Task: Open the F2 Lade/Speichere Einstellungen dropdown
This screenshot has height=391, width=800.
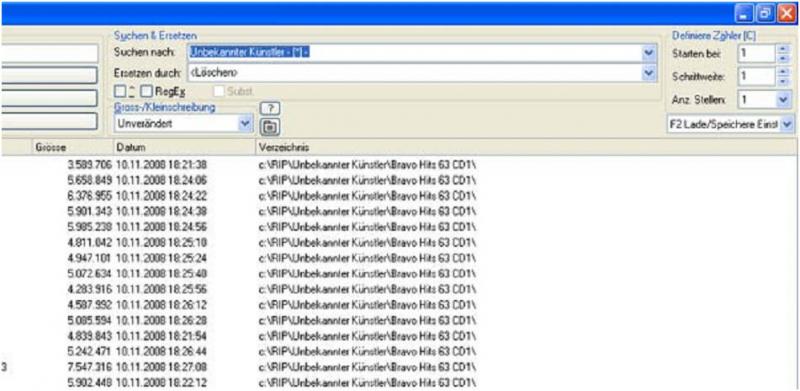Action: coord(787,124)
